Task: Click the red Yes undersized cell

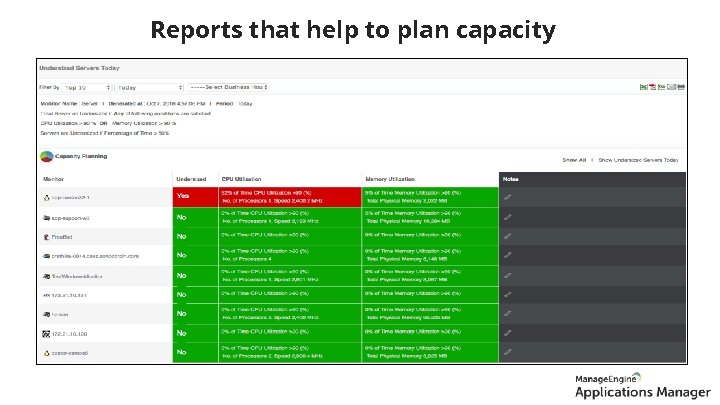Action: [x=196, y=197]
